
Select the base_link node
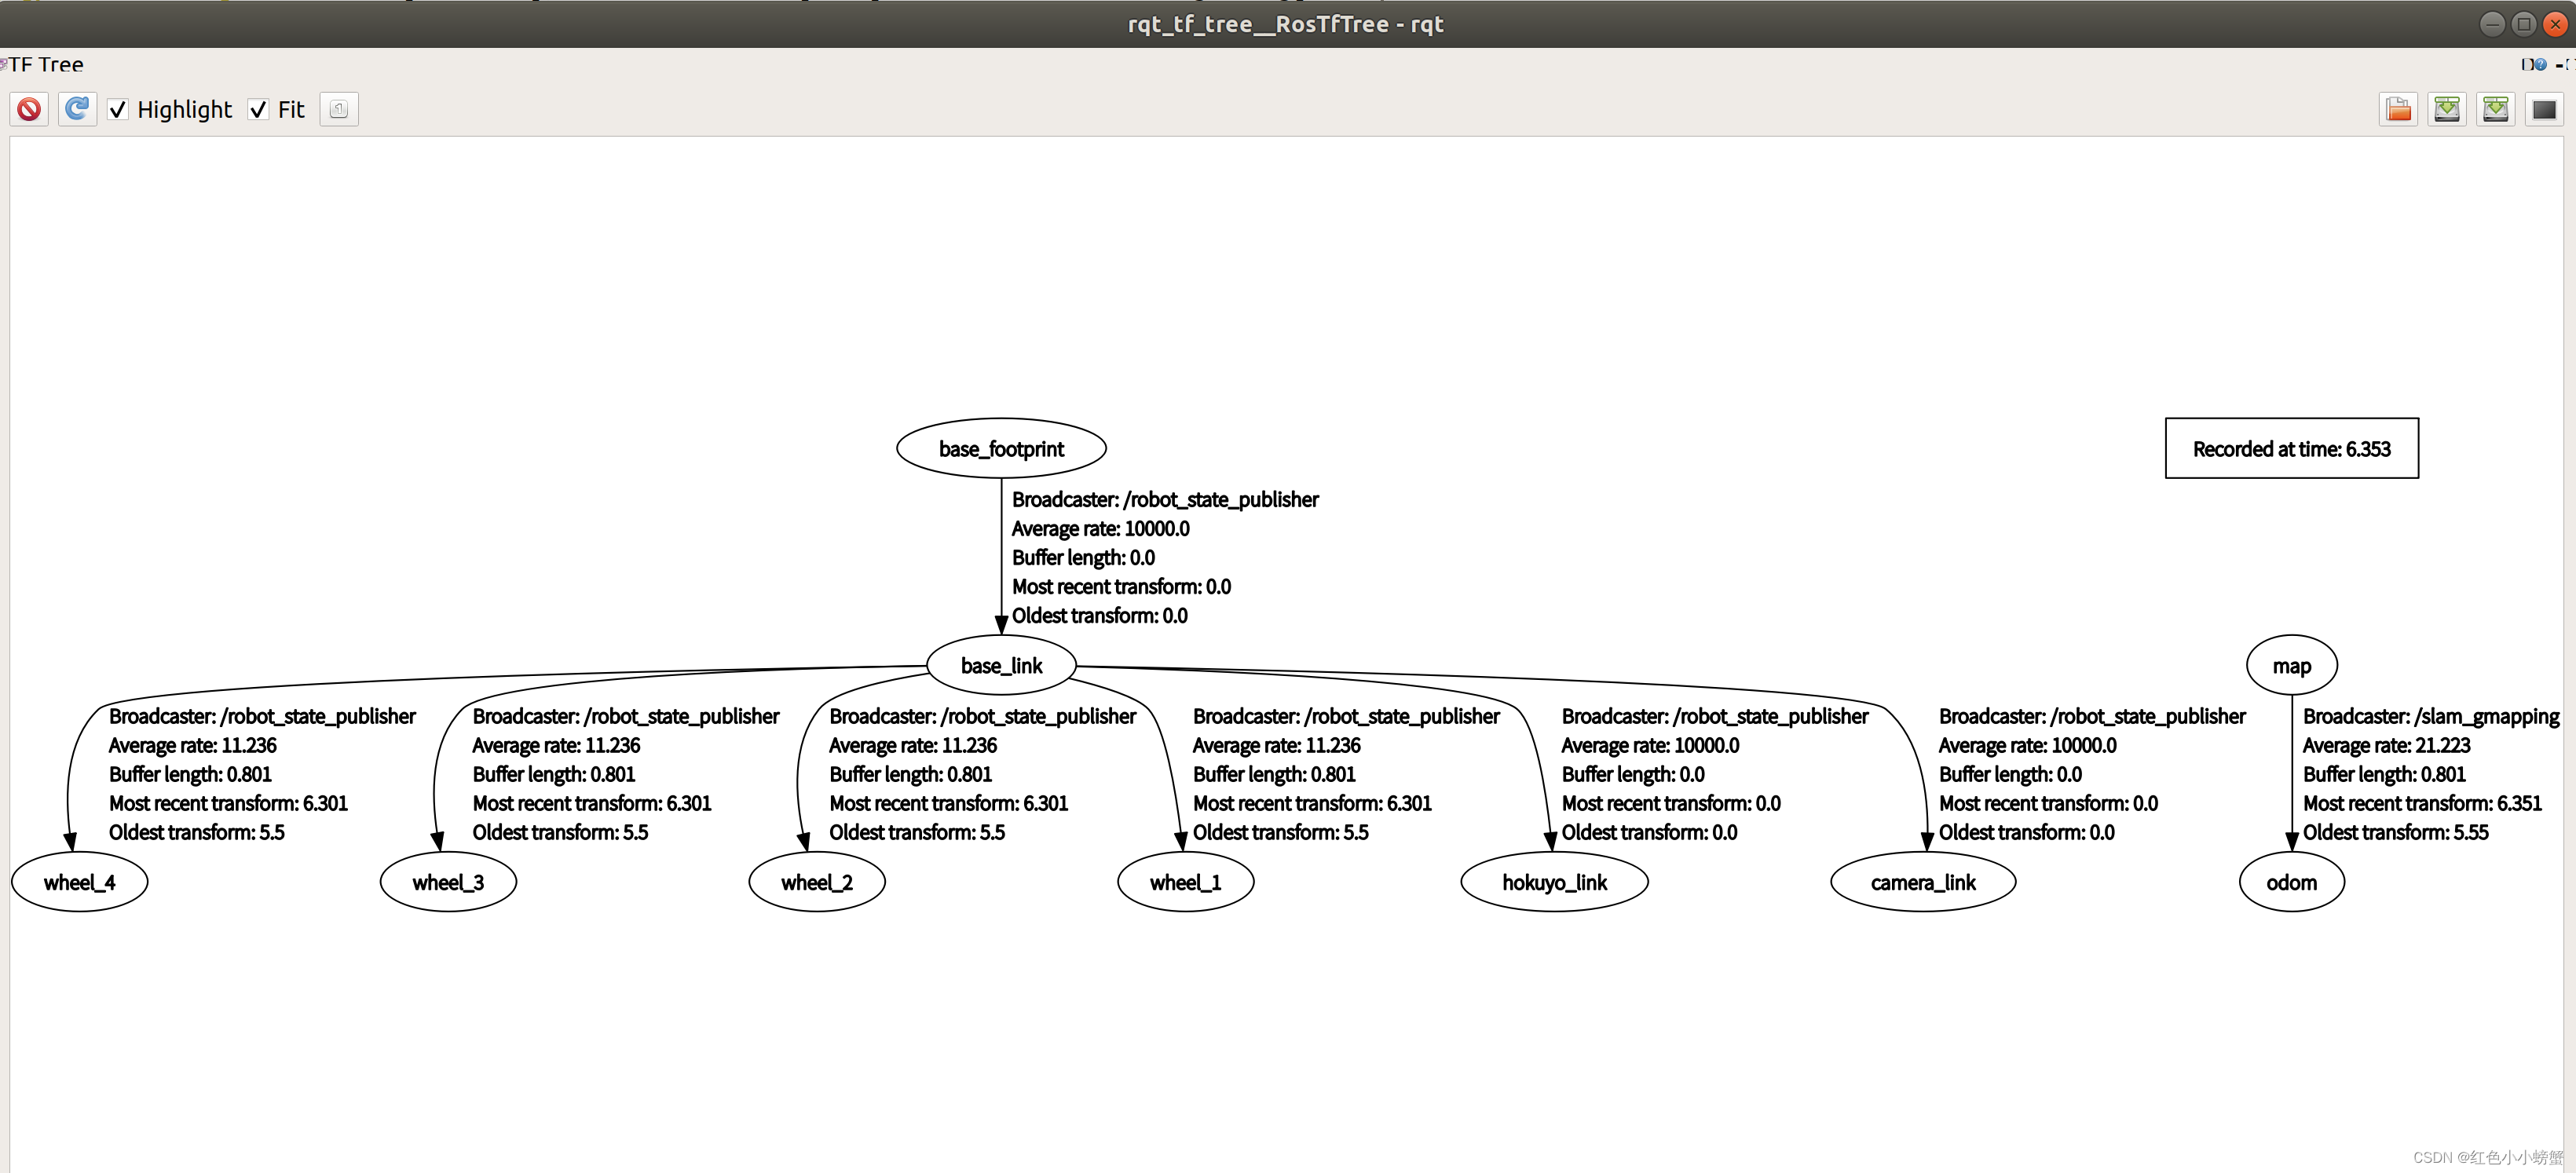pyautogui.click(x=1001, y=665)
